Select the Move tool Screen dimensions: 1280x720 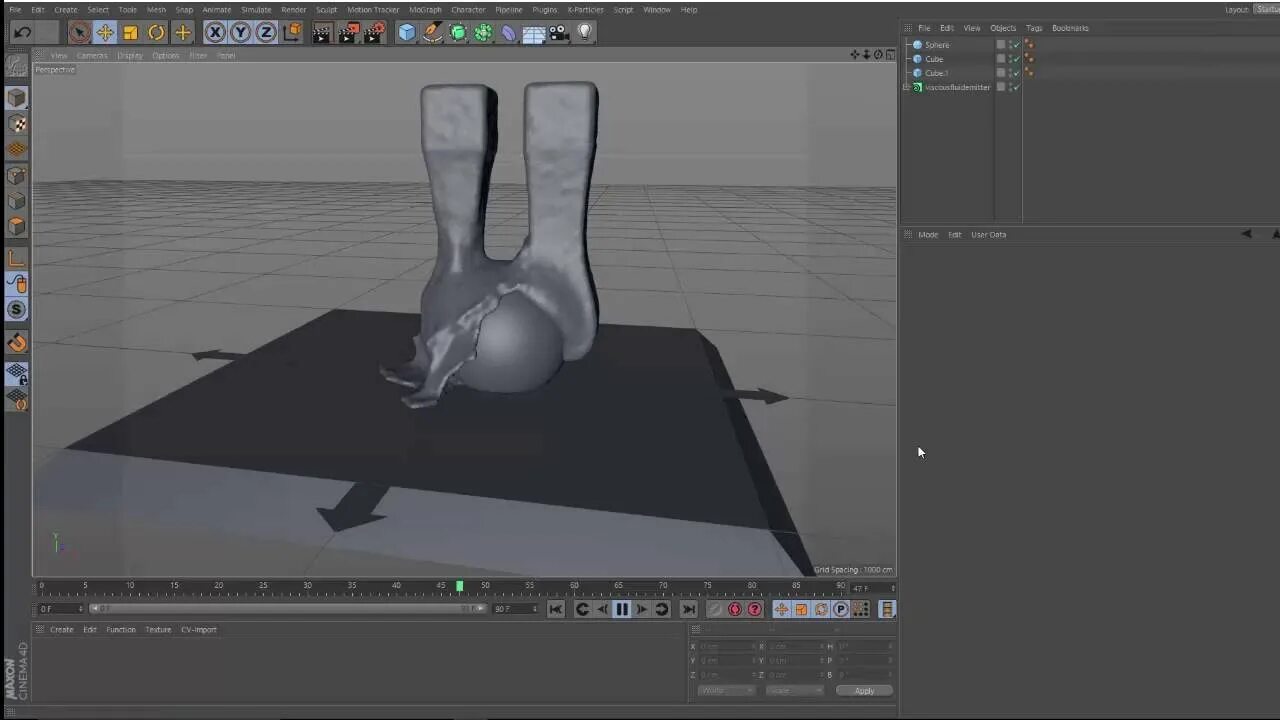coord(105,32)
